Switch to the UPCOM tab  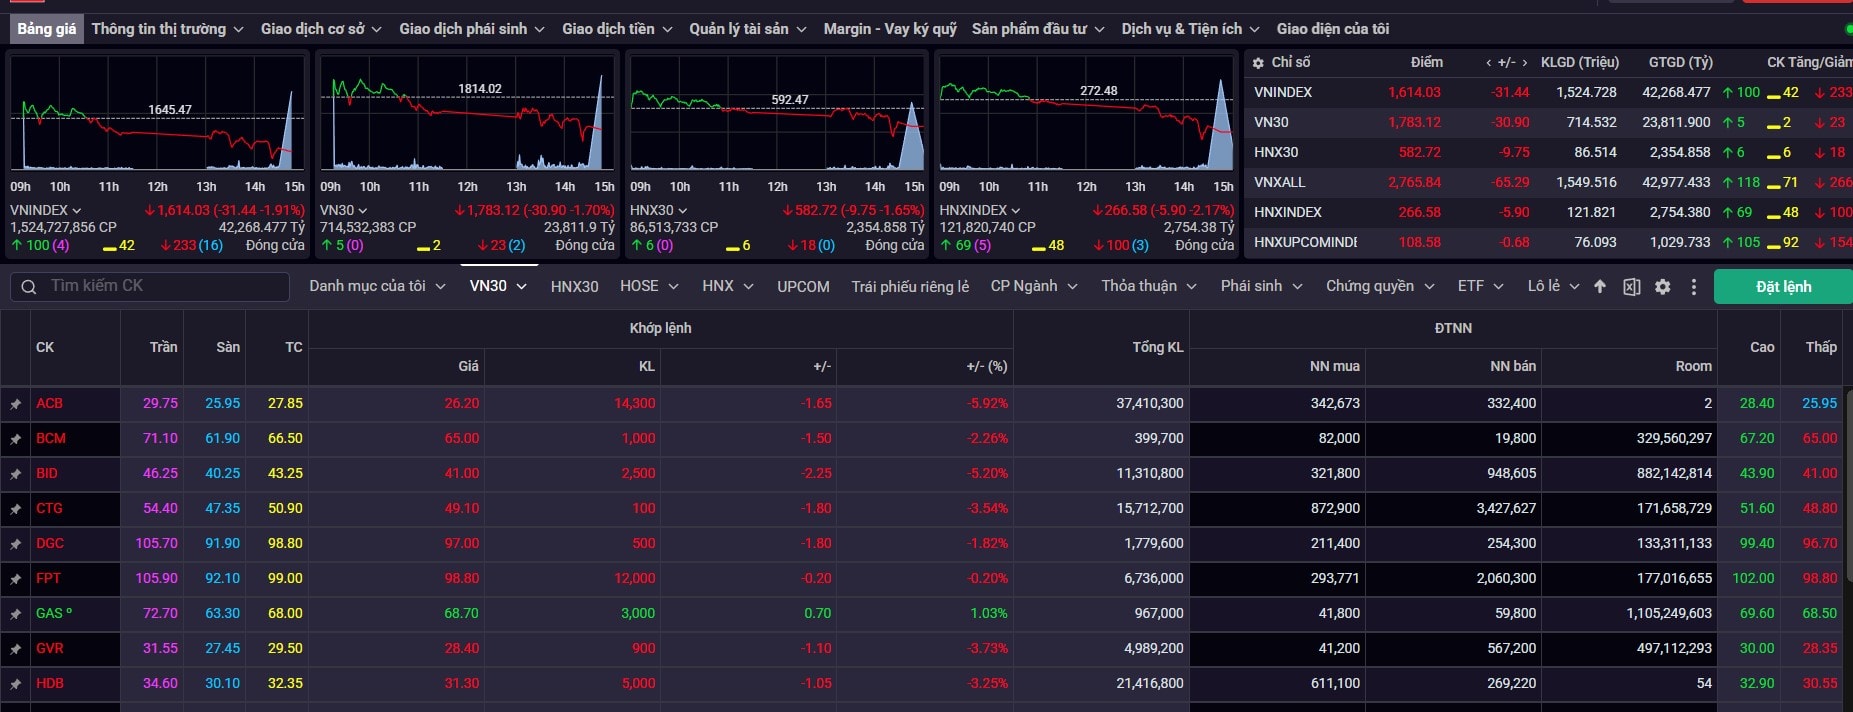(803, 287)
